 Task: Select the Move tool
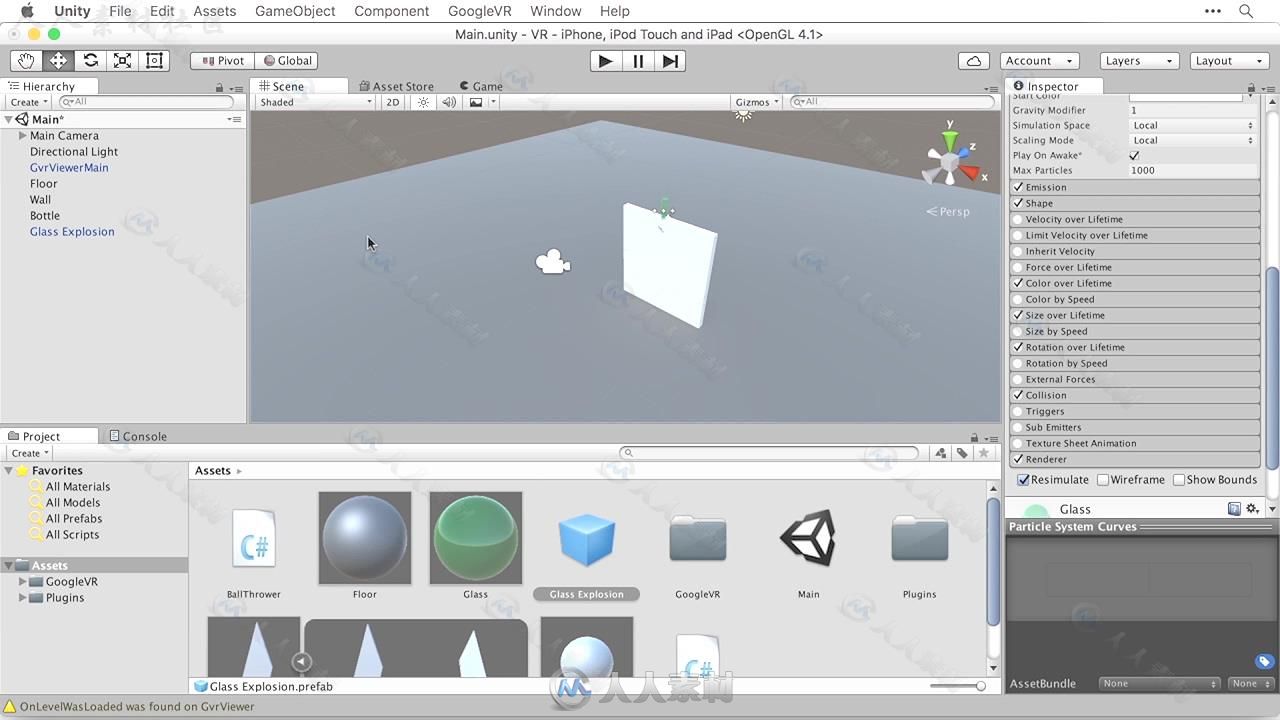click(58, 61)
